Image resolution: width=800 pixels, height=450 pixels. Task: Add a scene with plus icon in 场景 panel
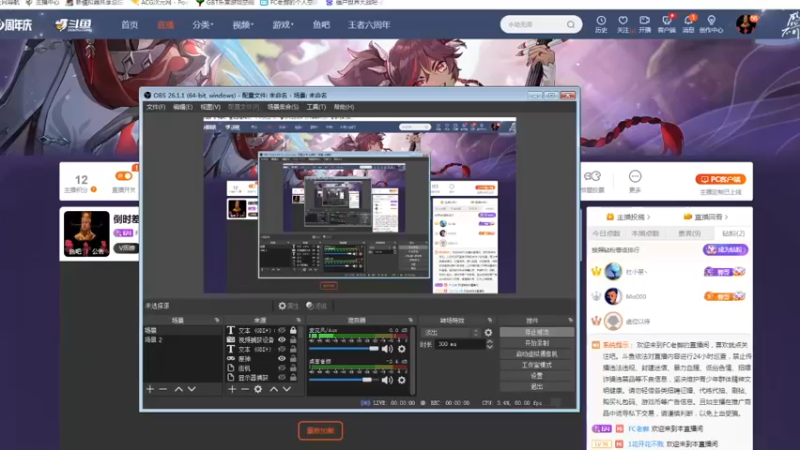pyautogui.click(x=150, y=389)
